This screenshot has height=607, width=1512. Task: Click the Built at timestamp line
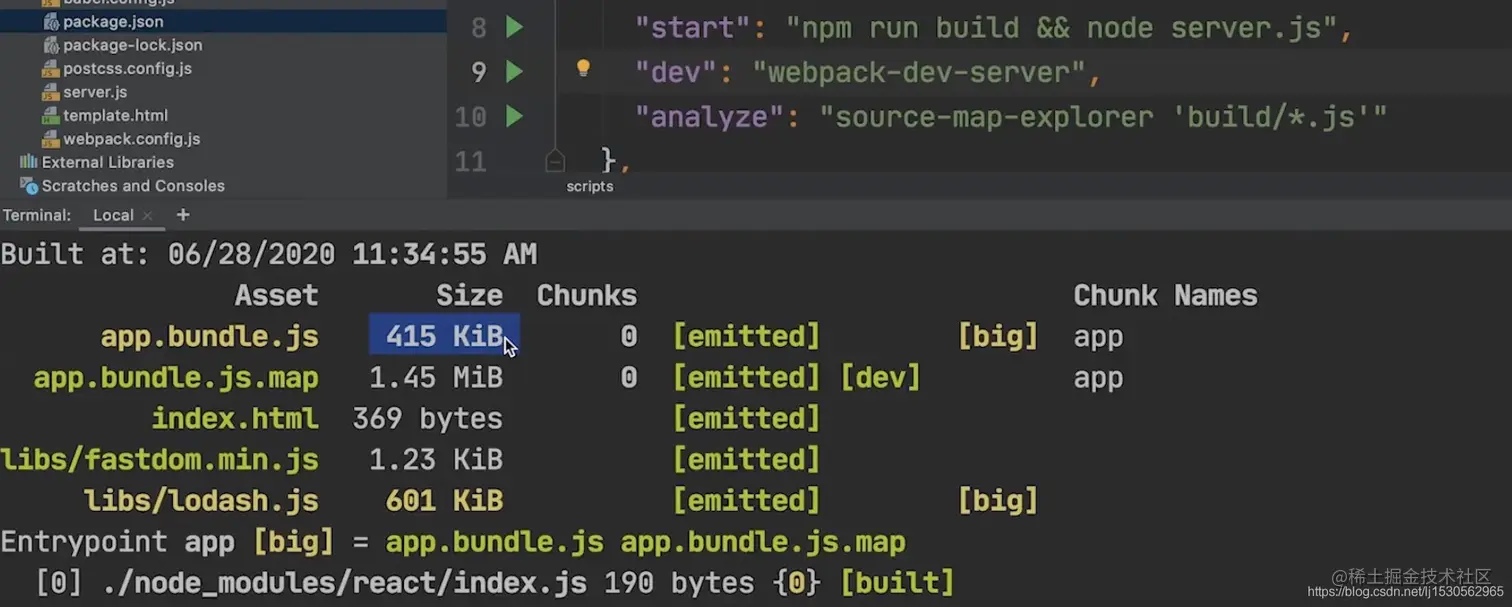pyautogui.click(x=269, y=254)
